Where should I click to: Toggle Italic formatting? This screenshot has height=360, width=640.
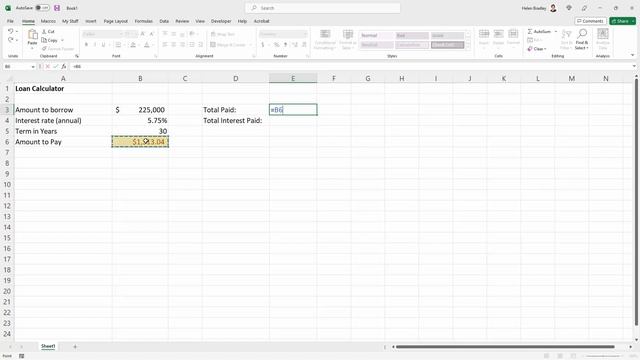95,44
